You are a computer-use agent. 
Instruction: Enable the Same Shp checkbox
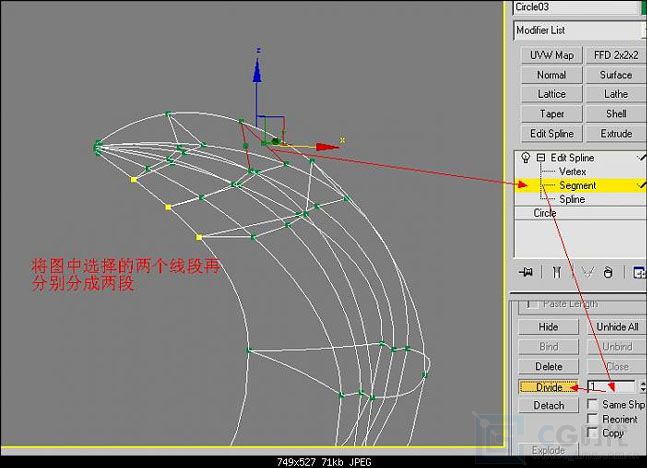[x=593, y=404]
